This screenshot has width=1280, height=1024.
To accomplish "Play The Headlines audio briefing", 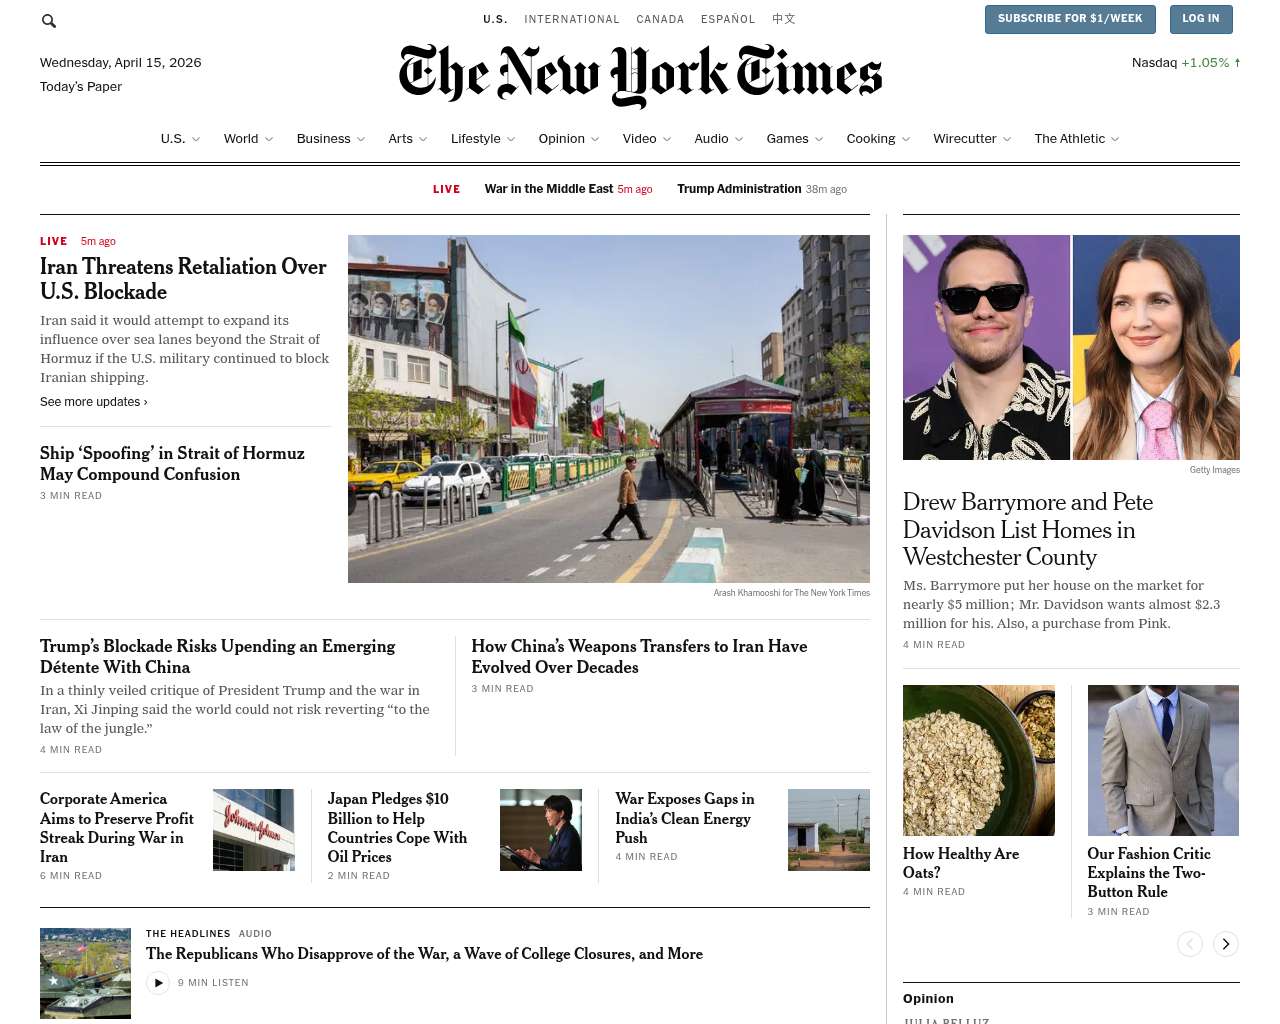I will (158, 983).
